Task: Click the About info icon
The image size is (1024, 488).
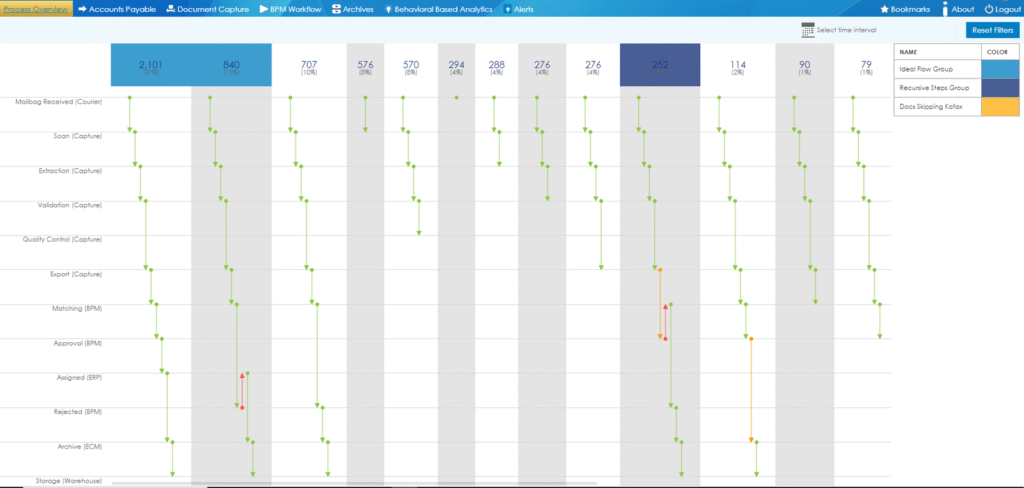Action: [943, 9]
